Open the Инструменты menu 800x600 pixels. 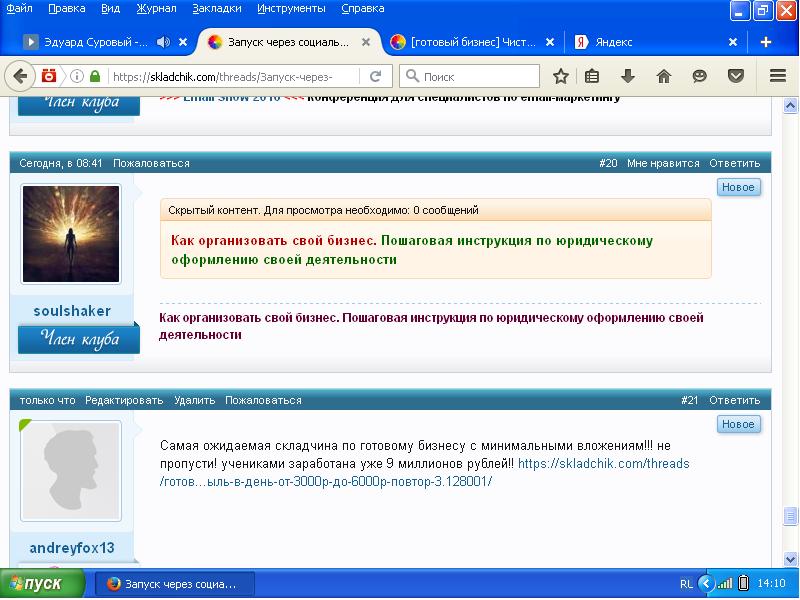[291, 9]
